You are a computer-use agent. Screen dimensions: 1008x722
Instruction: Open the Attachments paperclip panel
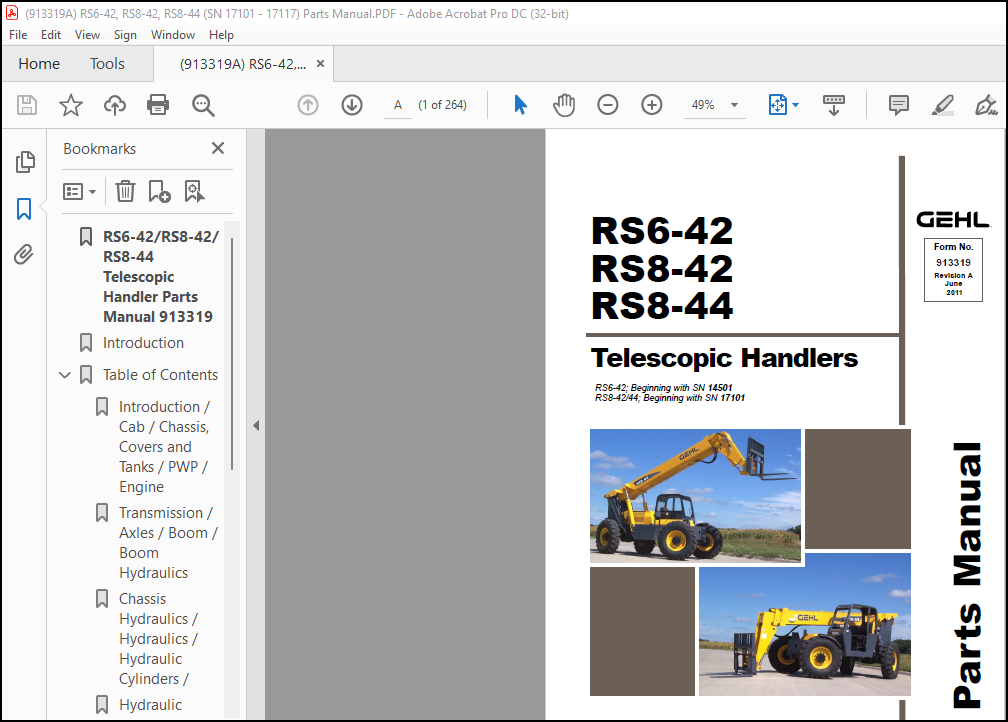pos(24,255)
